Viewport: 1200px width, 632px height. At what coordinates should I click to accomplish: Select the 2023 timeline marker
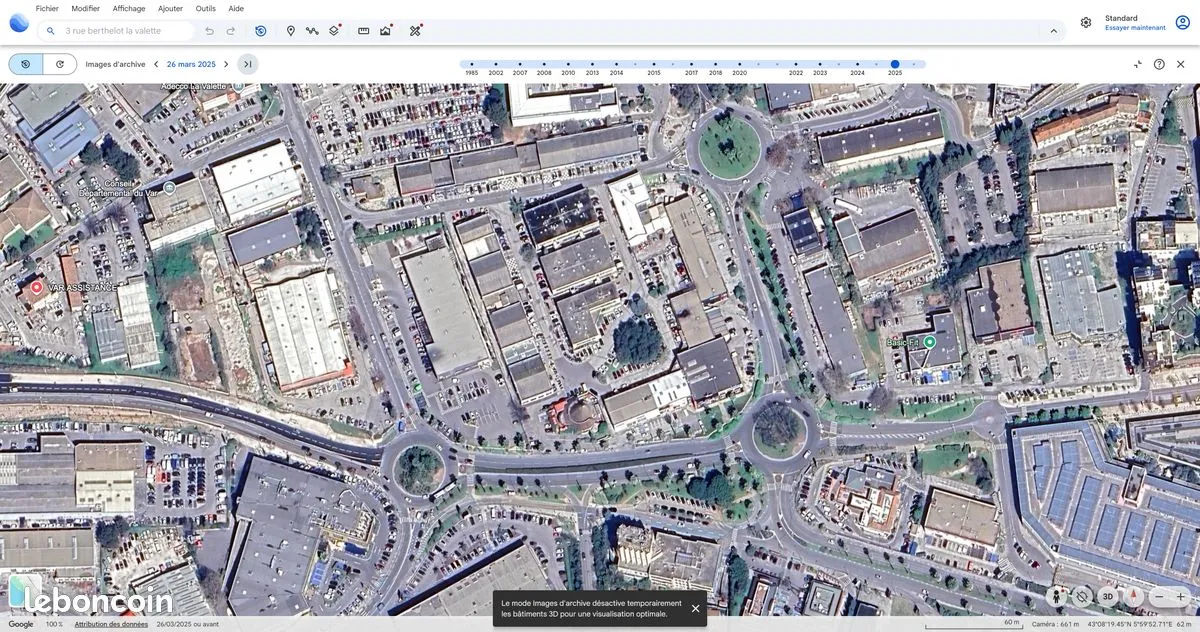coord(820,64)
